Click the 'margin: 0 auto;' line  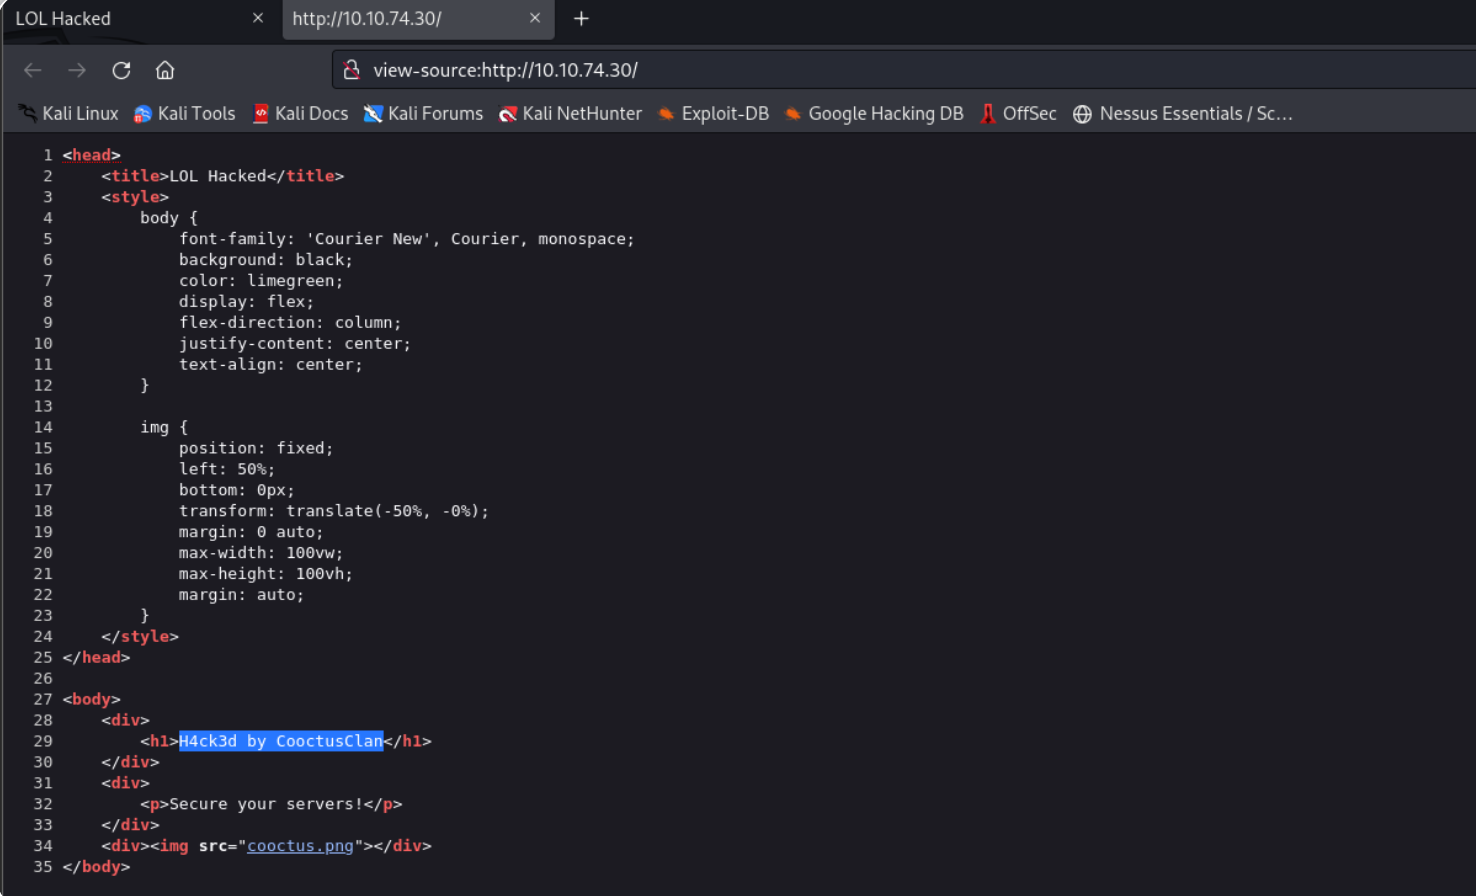[x=251, y=532]
